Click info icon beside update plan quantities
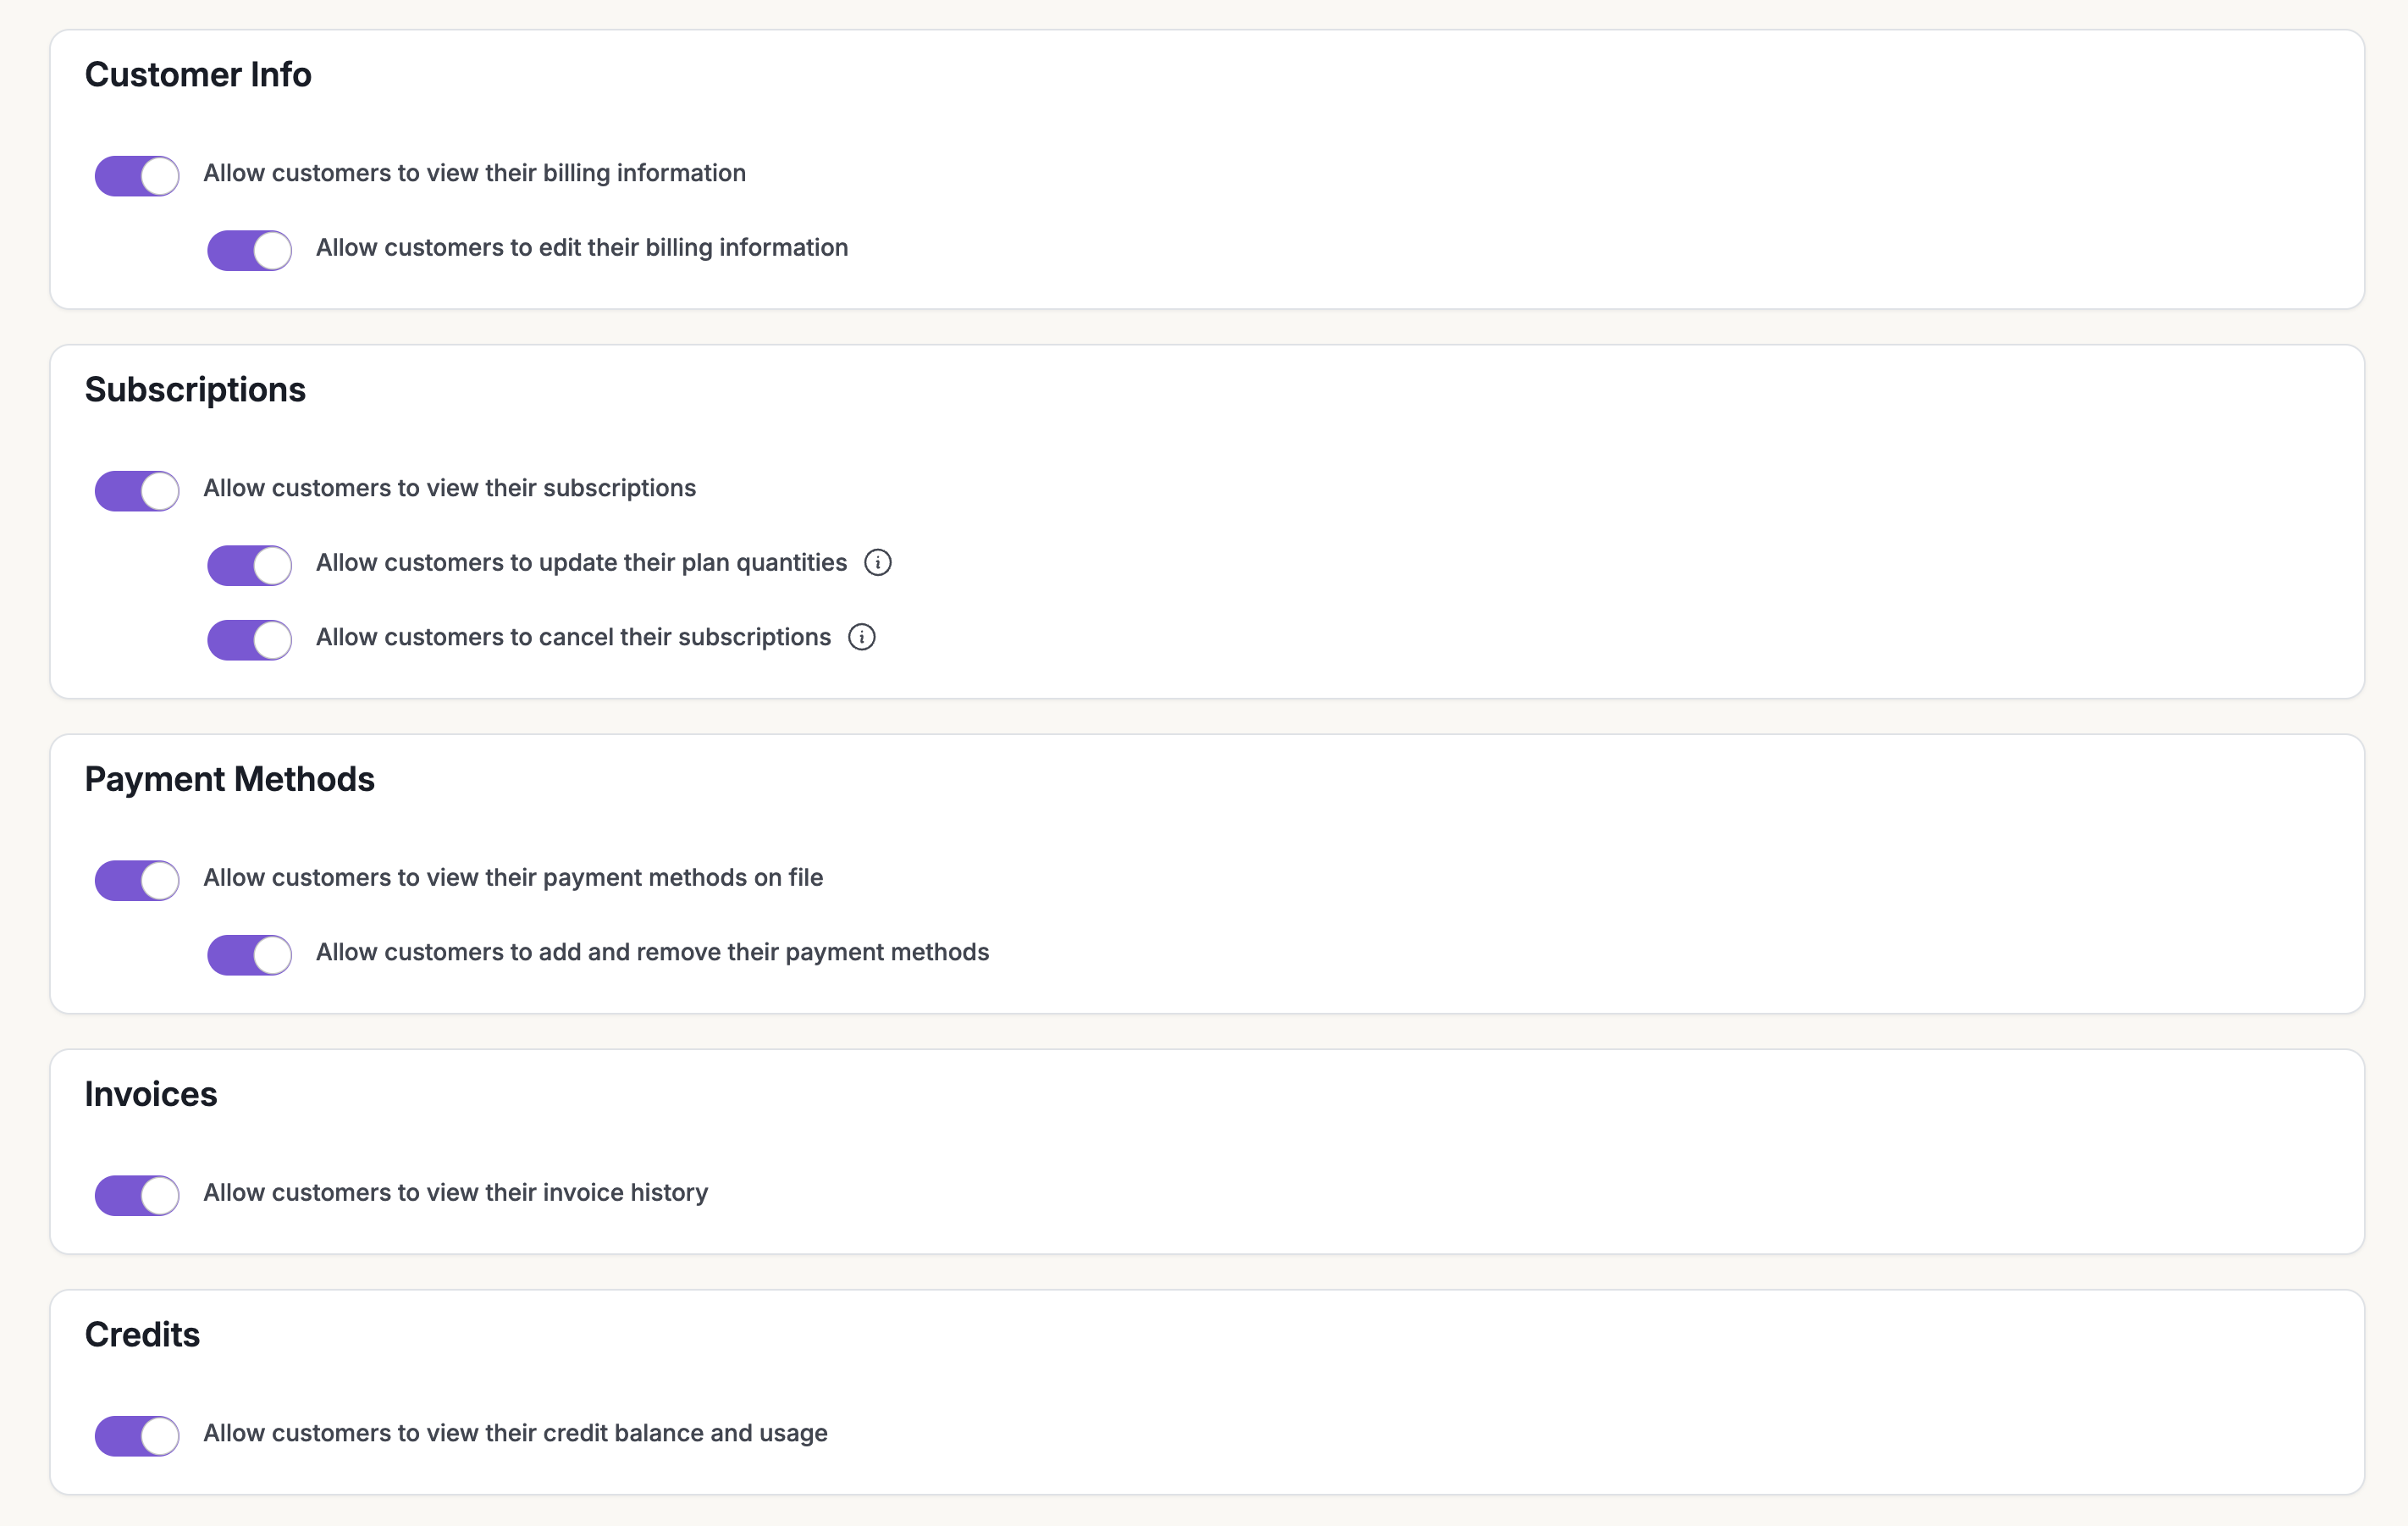 pos(877,563)
